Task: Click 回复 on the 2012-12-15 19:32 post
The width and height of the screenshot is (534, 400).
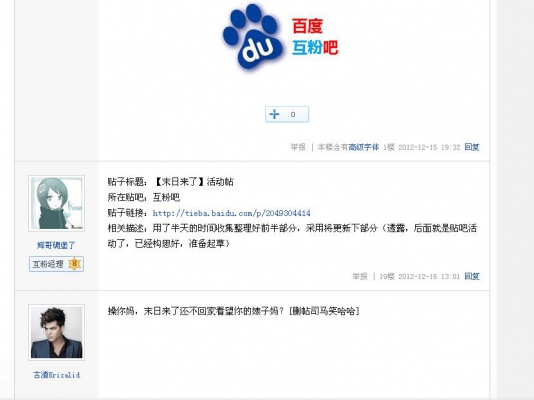Action: (x=472, y=147)
